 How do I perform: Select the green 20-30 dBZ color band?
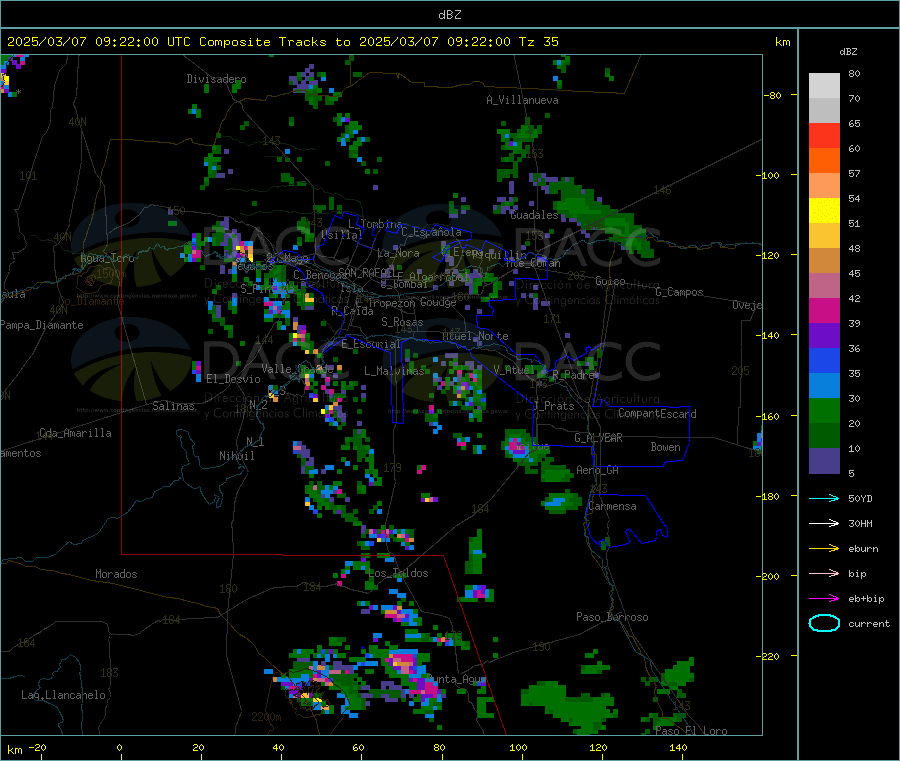(x=824, y=410)
